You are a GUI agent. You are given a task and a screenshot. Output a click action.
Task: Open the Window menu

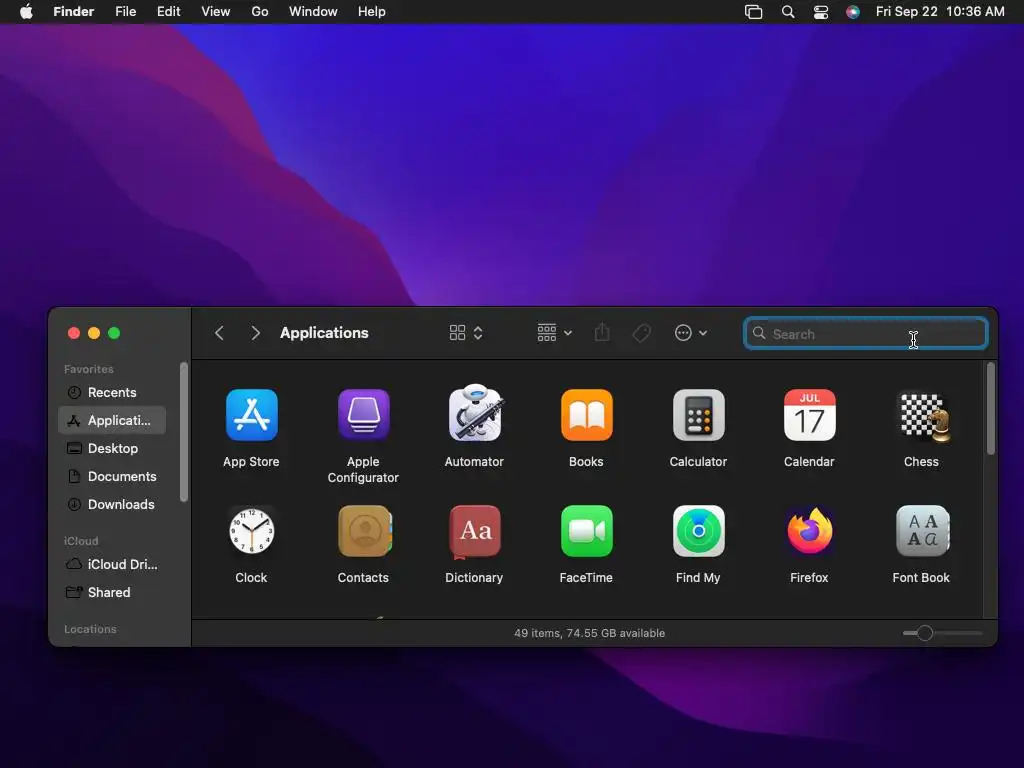point(313,12)
